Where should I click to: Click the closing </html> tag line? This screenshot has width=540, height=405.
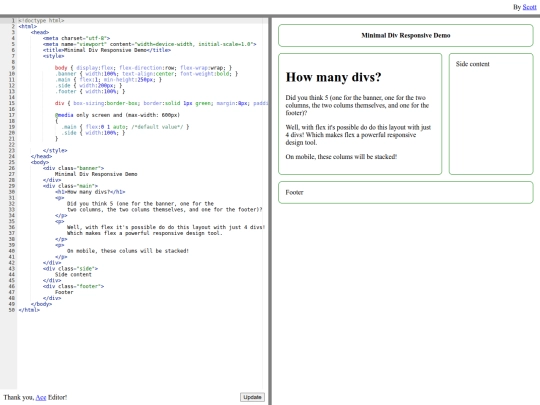tap(29, 310)
